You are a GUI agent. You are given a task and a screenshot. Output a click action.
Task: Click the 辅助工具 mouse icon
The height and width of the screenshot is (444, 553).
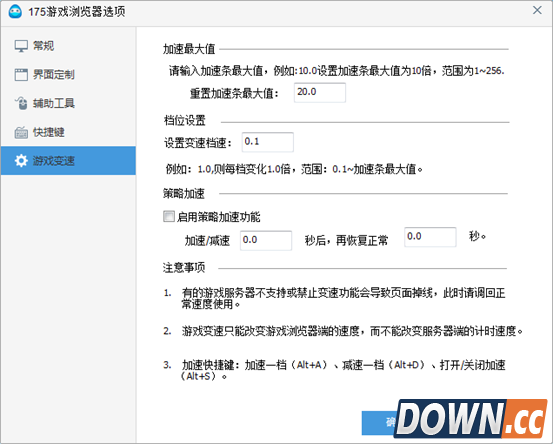coord(21,103)
